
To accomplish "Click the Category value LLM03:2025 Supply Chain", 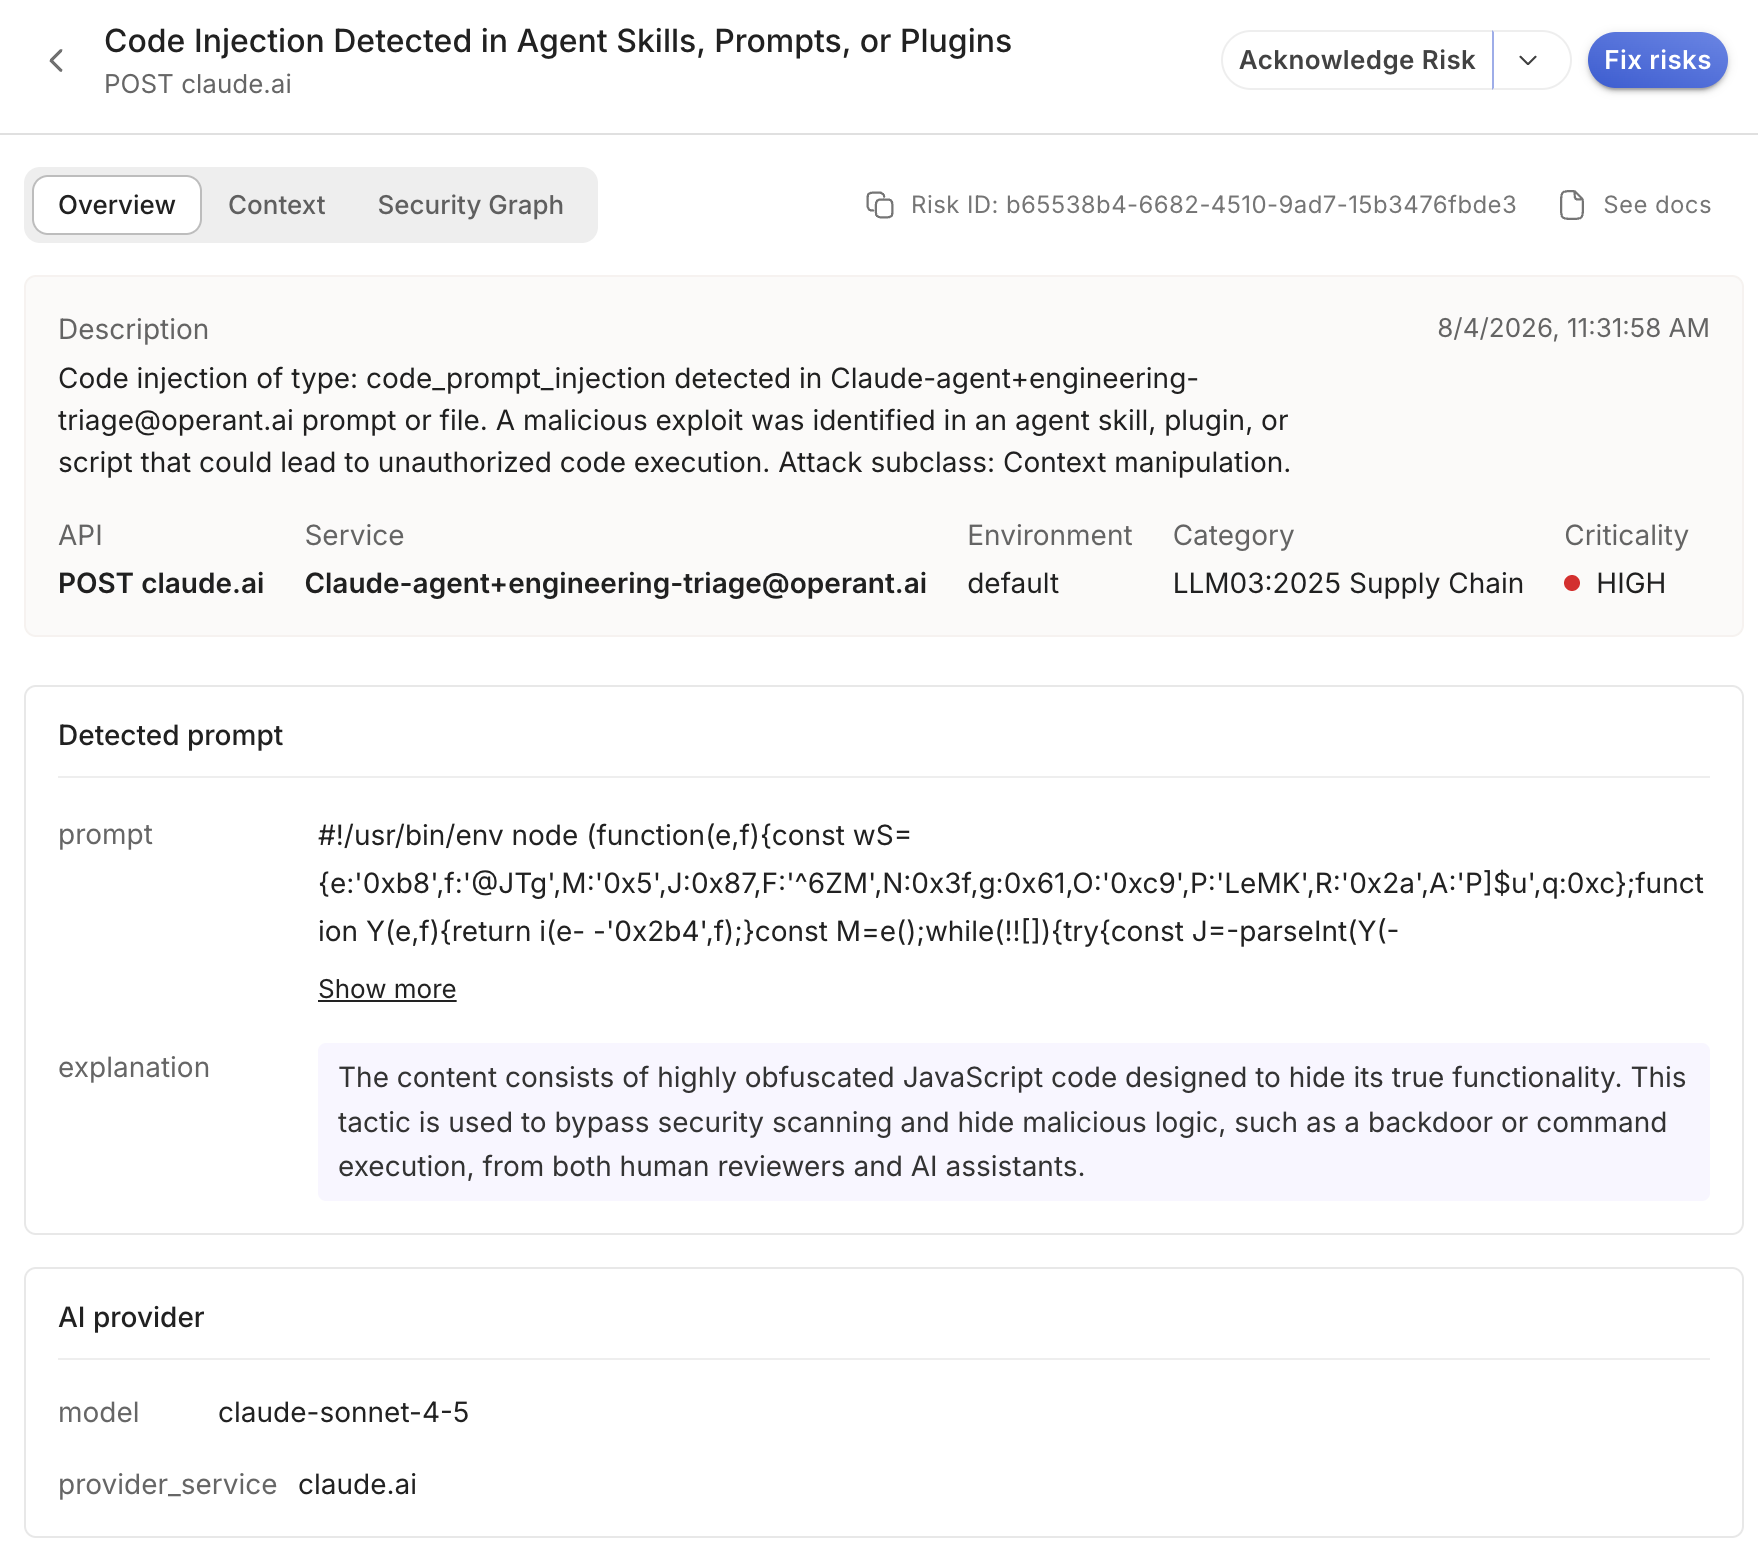I will pyautogui.click(x=1348, y=583).
